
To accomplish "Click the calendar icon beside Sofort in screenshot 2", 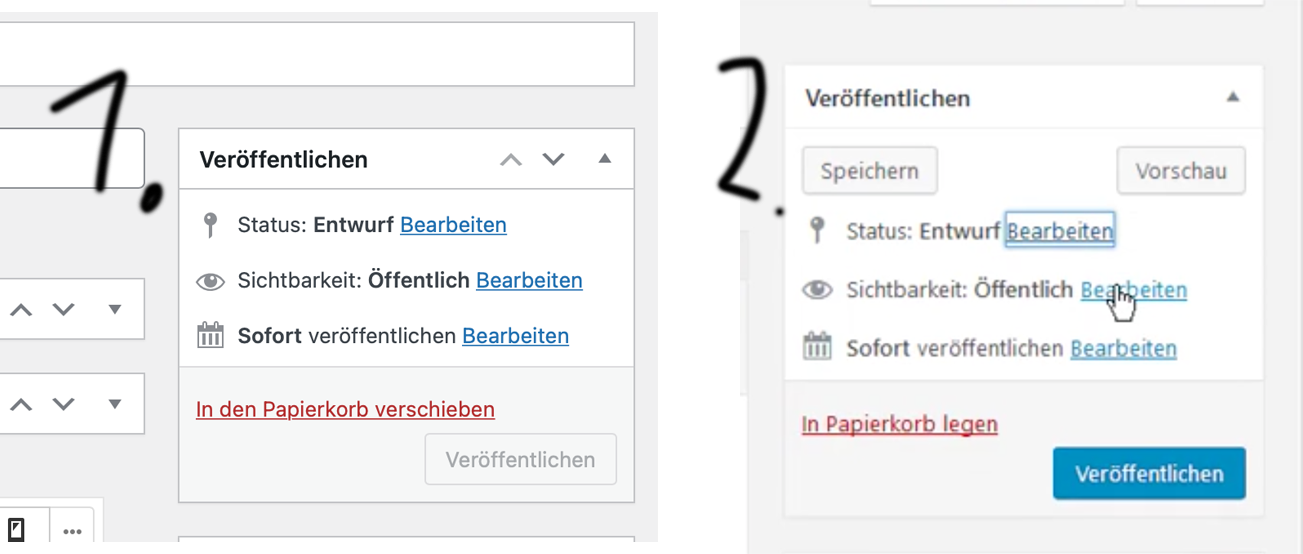I will 817,347.
